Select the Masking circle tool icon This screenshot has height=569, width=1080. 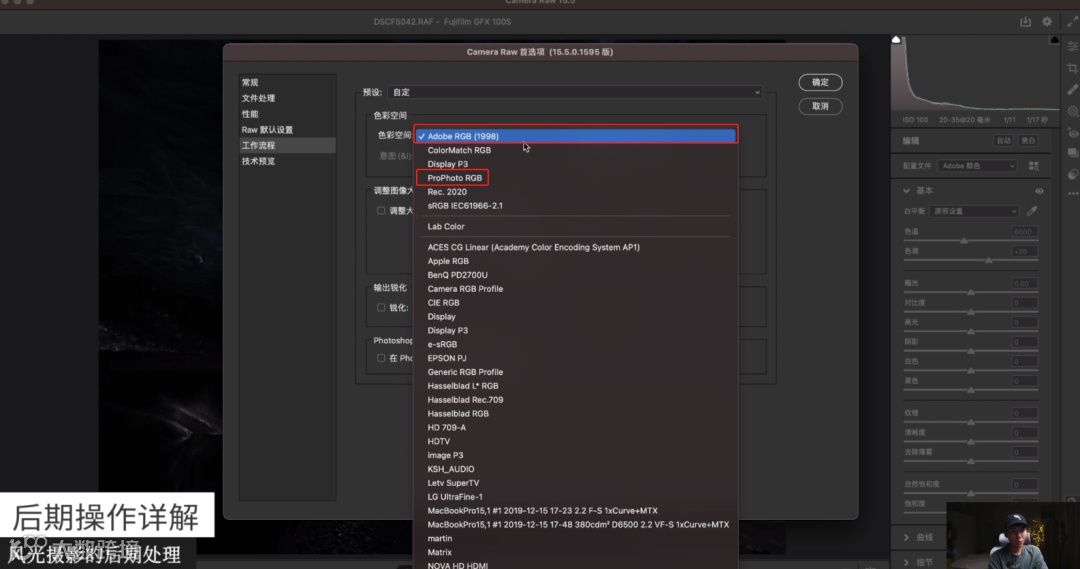pos(1072,112)
